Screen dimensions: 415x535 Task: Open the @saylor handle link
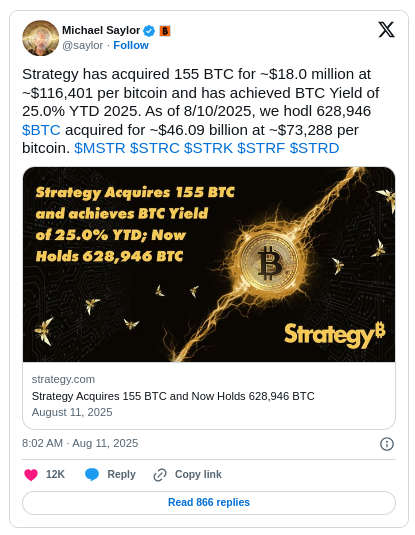pyautogui.click(x=83, y=45)
